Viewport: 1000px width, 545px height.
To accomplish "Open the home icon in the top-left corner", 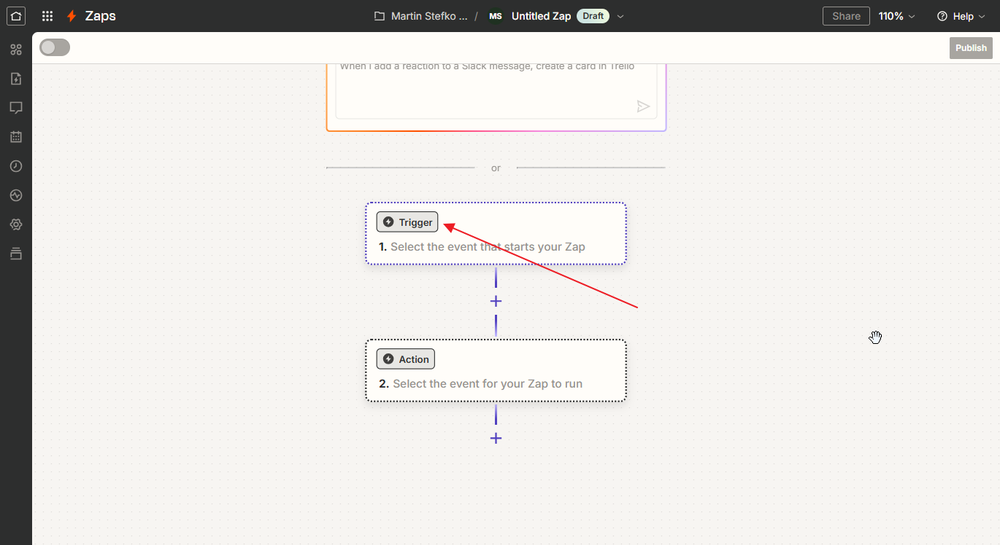I will pyautogui.click(x=16, y=16).
